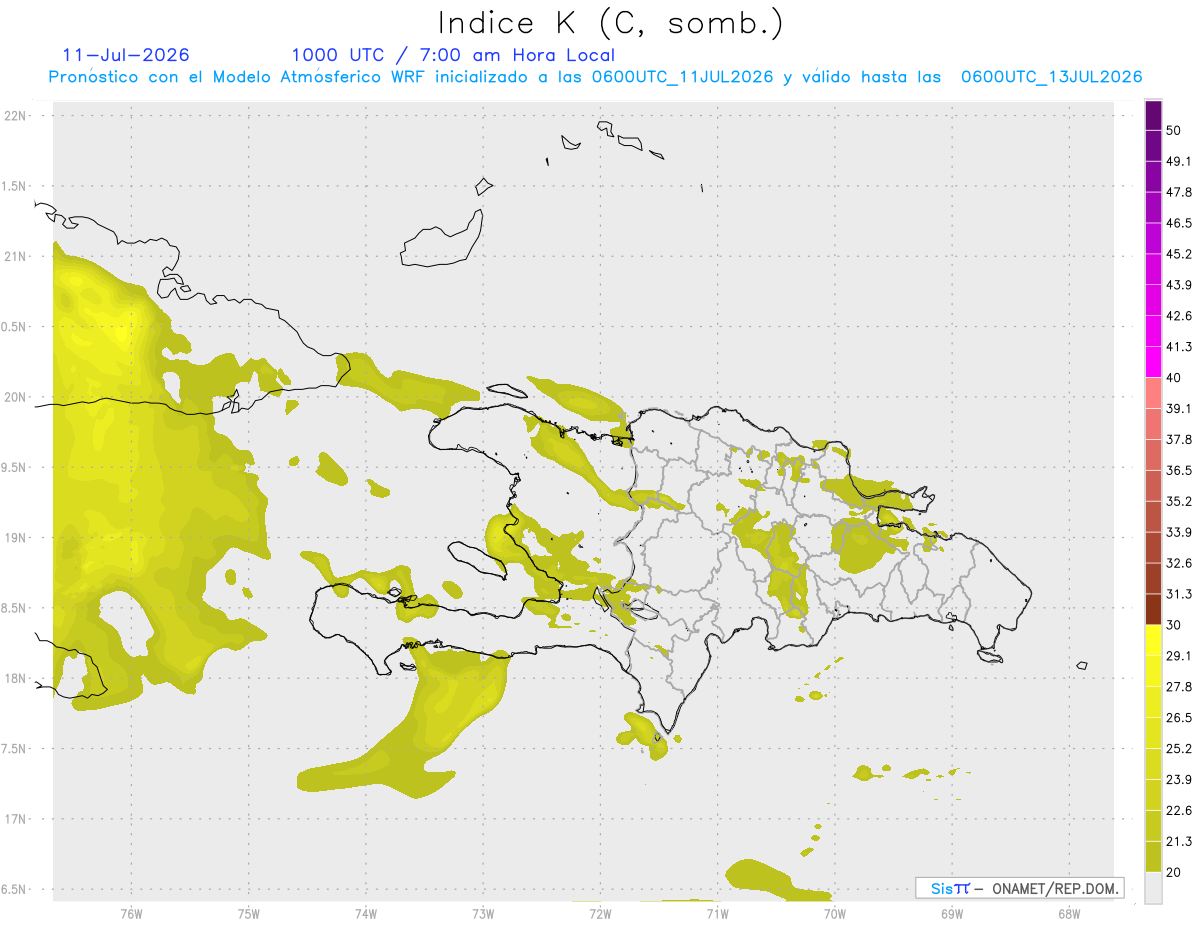Image resolution: width=1200 pixels, height=927 pixels.
Task: Click the 0600UTC_11JUL2026 initialization text
Action: coord(682,77)
